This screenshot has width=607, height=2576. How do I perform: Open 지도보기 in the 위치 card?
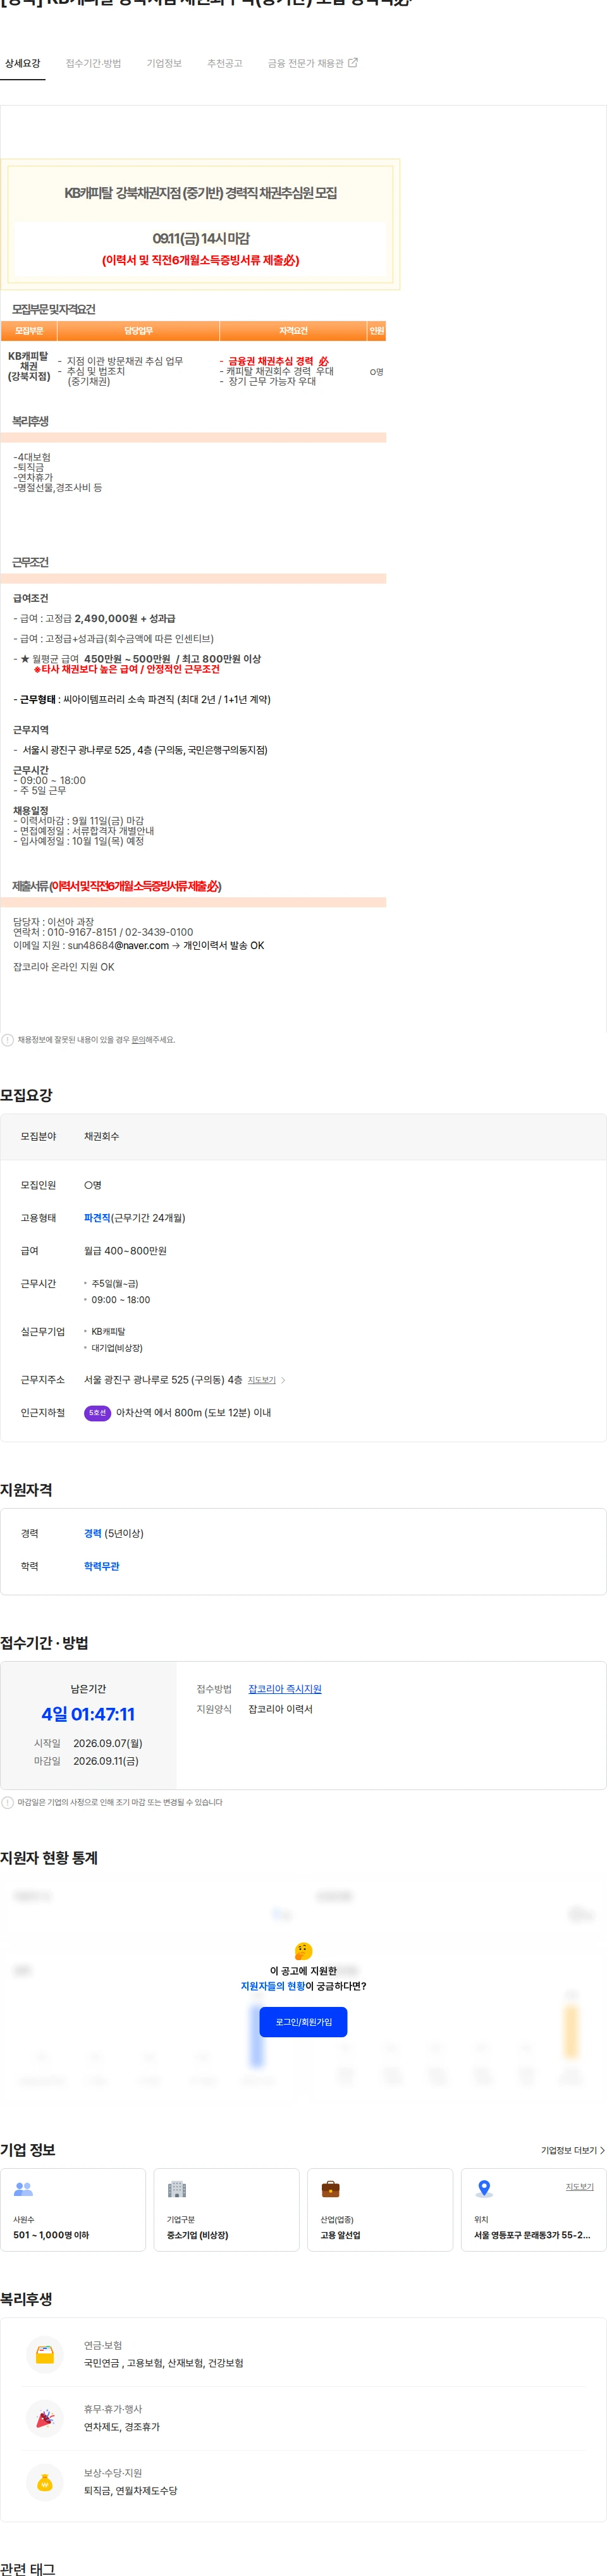(580, 2187)
